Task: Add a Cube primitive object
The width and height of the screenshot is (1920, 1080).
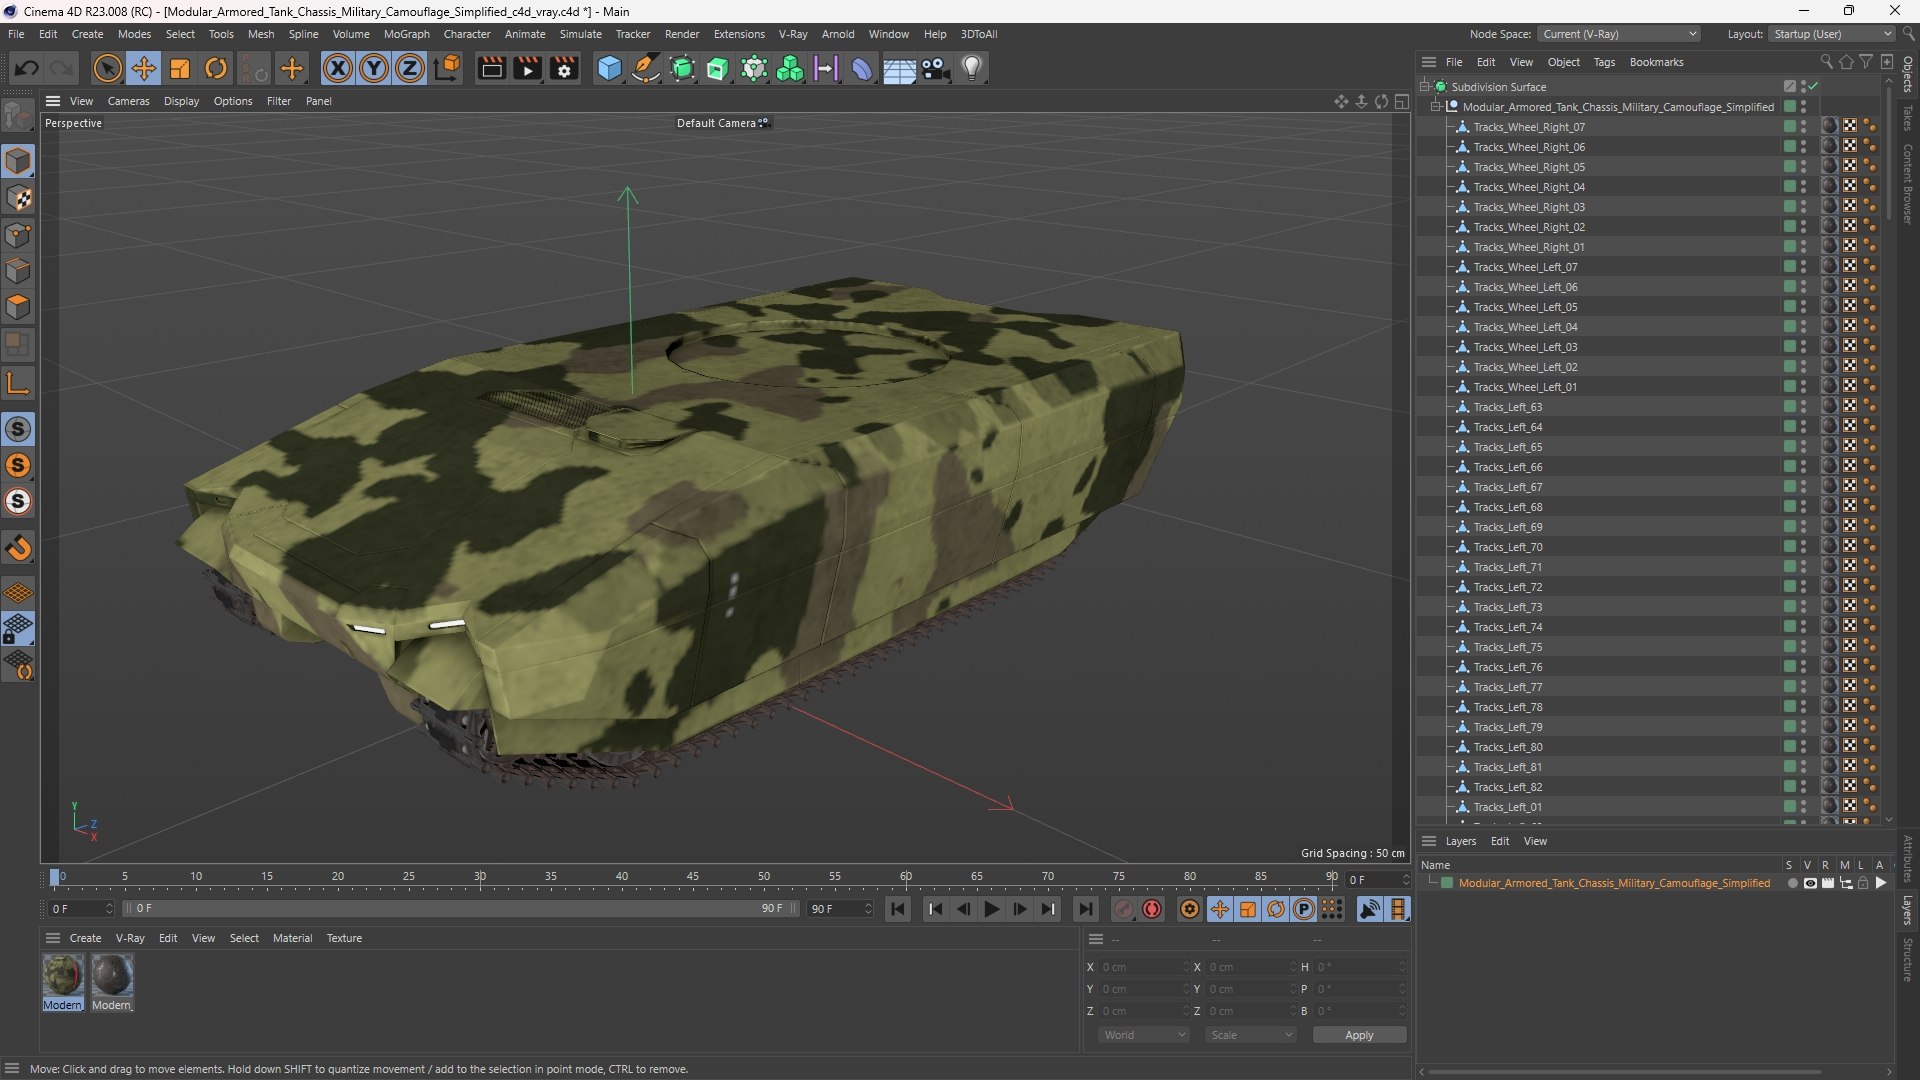Action: [x=609, y=68]
